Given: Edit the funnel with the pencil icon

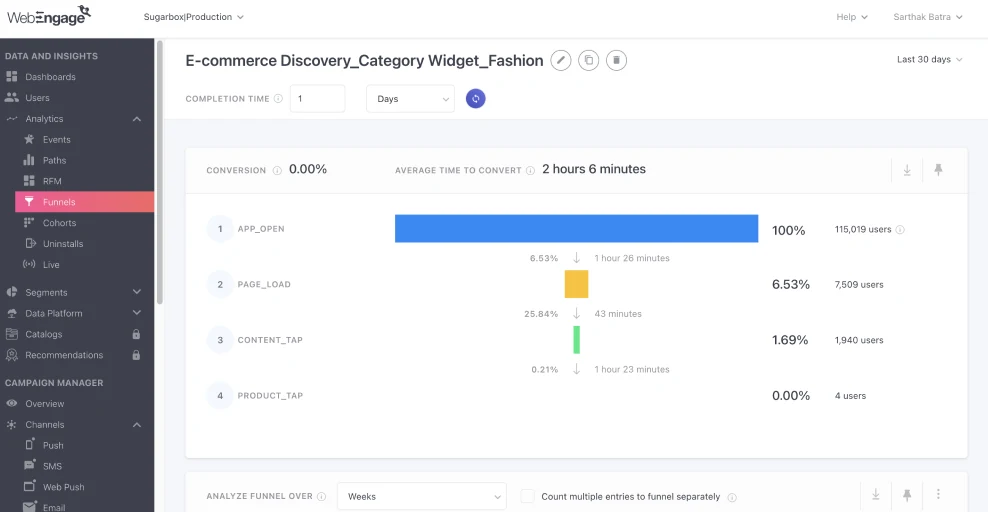Looking at the screenshot, I should pos(561,60).
